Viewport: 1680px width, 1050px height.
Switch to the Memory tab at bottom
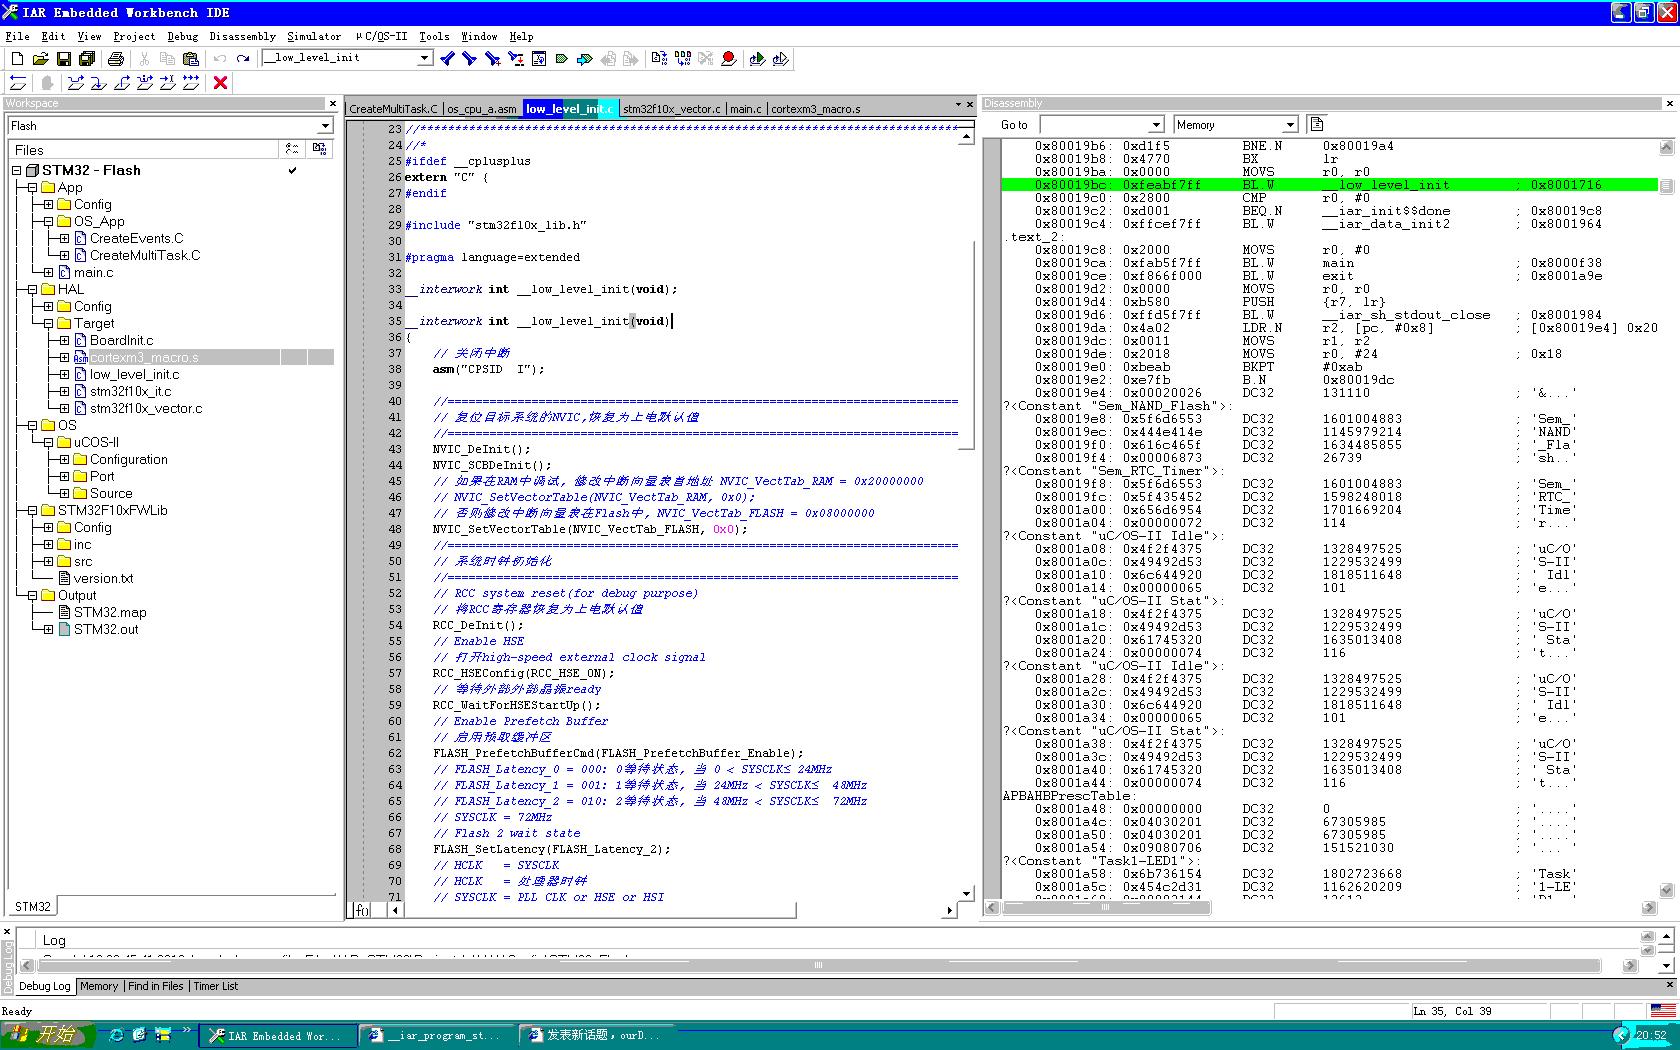[x=99, y=986]
